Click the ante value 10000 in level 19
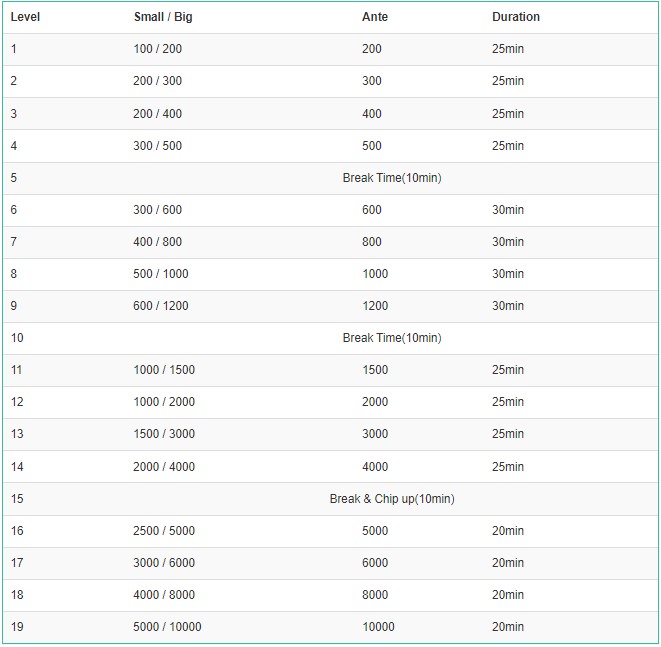The width and height of the screenshot is (661, 647). coord(379,627)
